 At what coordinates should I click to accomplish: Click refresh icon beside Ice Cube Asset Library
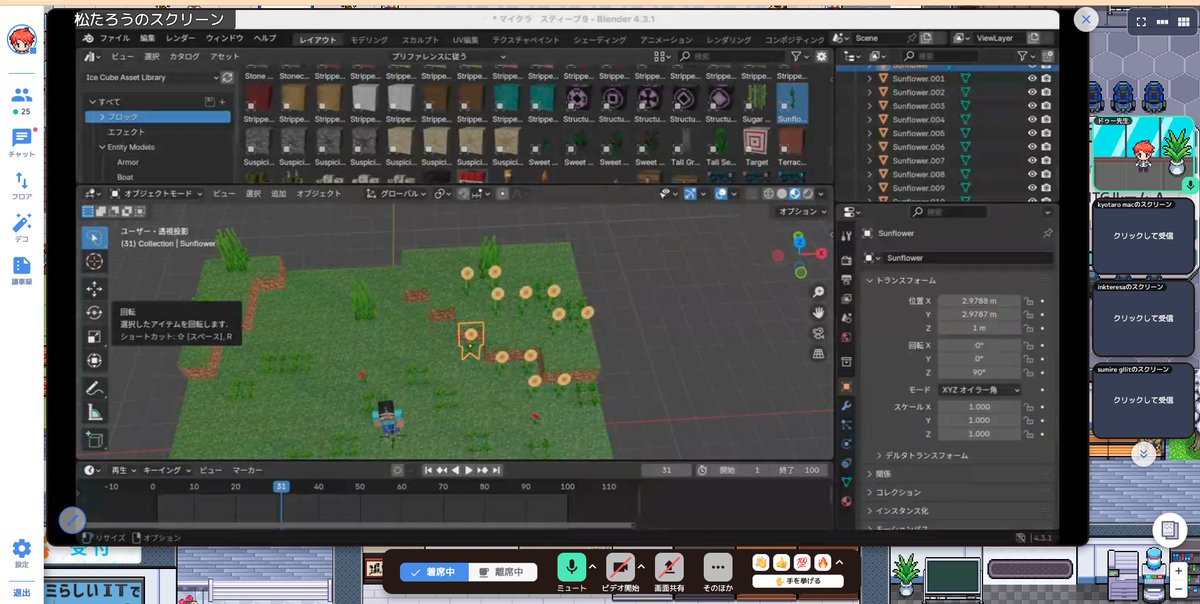coord(227,77)
